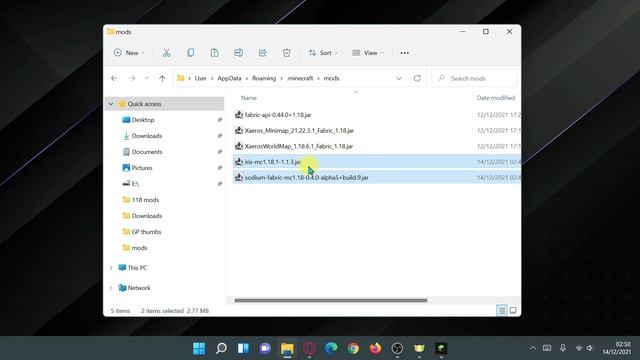Open the Windows Start menu

click(x=199, y=348)
